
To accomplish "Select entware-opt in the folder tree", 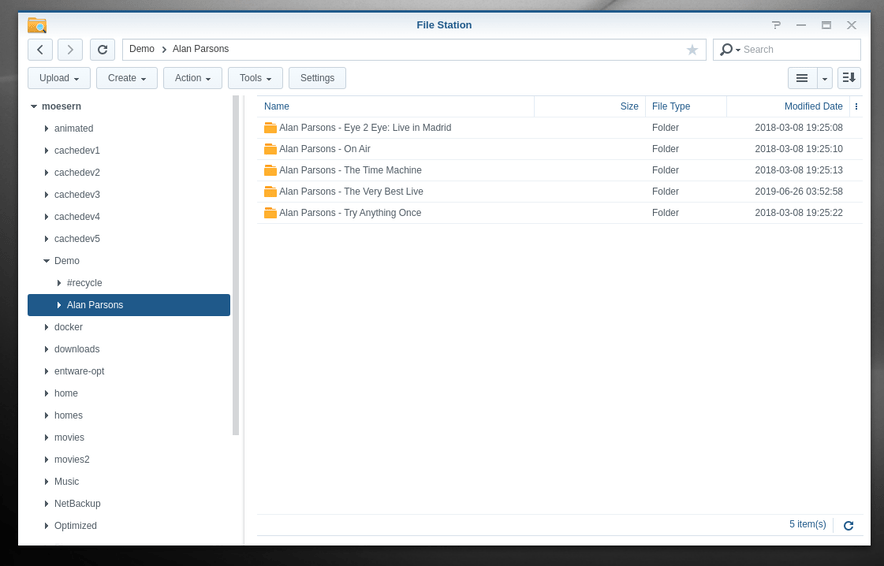I will coord(79,371).
